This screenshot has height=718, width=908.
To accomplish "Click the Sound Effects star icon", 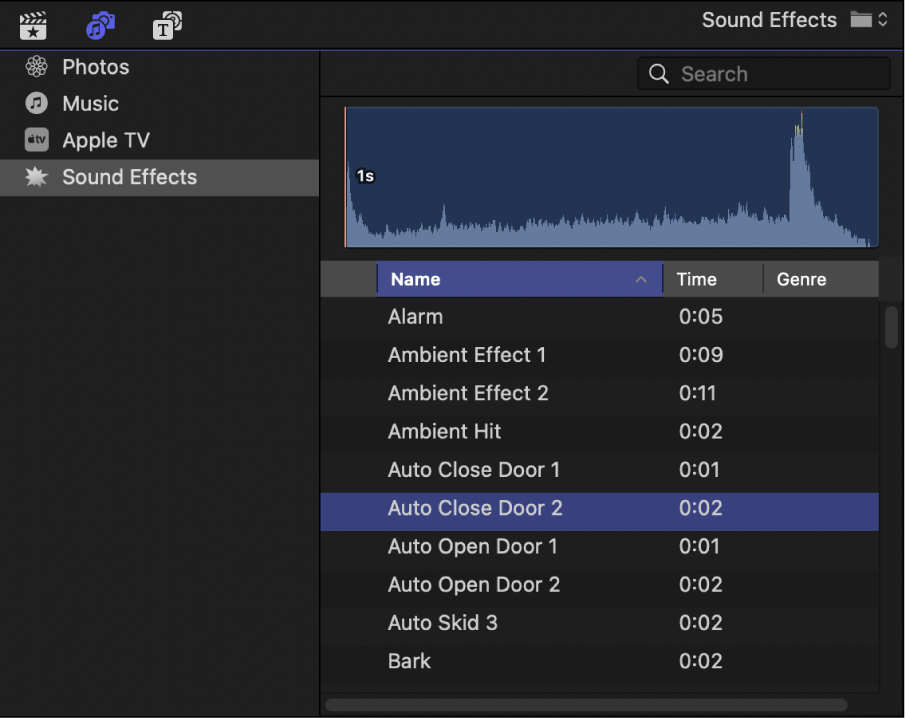I will click(x=37, y=178).
